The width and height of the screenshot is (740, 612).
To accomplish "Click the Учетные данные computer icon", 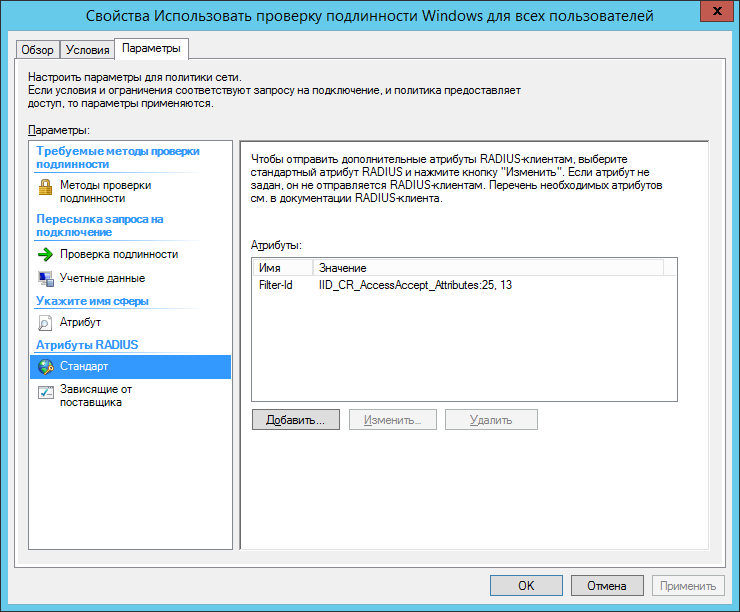I will [45, 278].
